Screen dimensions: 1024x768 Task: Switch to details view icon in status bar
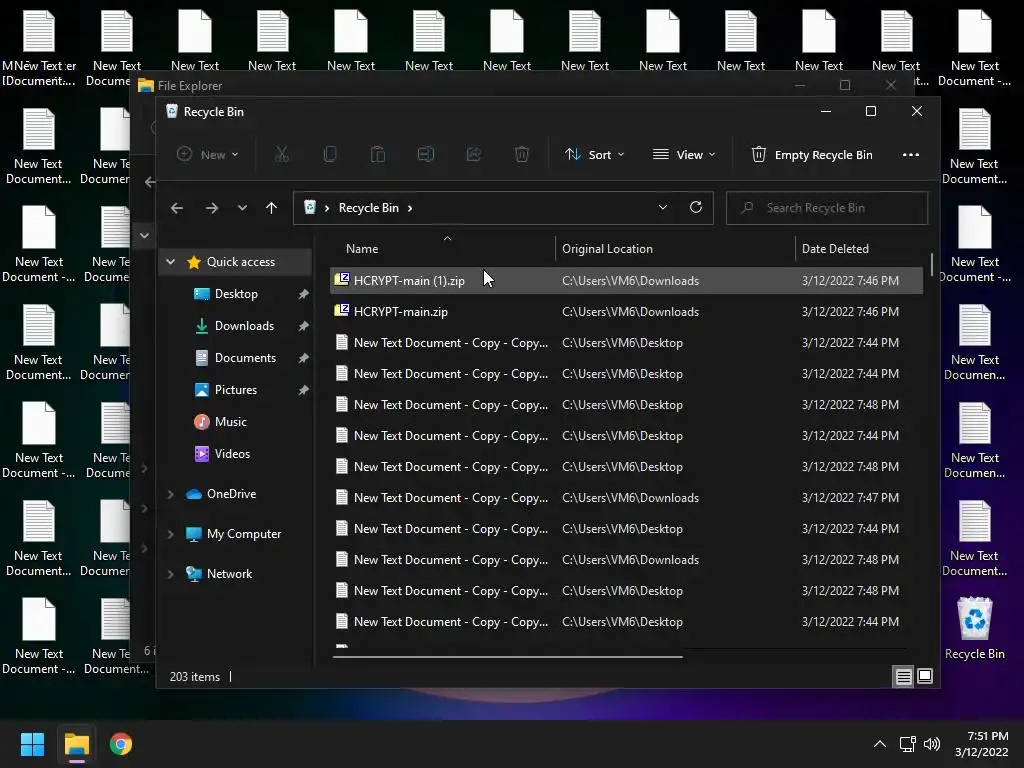(904, 677)
